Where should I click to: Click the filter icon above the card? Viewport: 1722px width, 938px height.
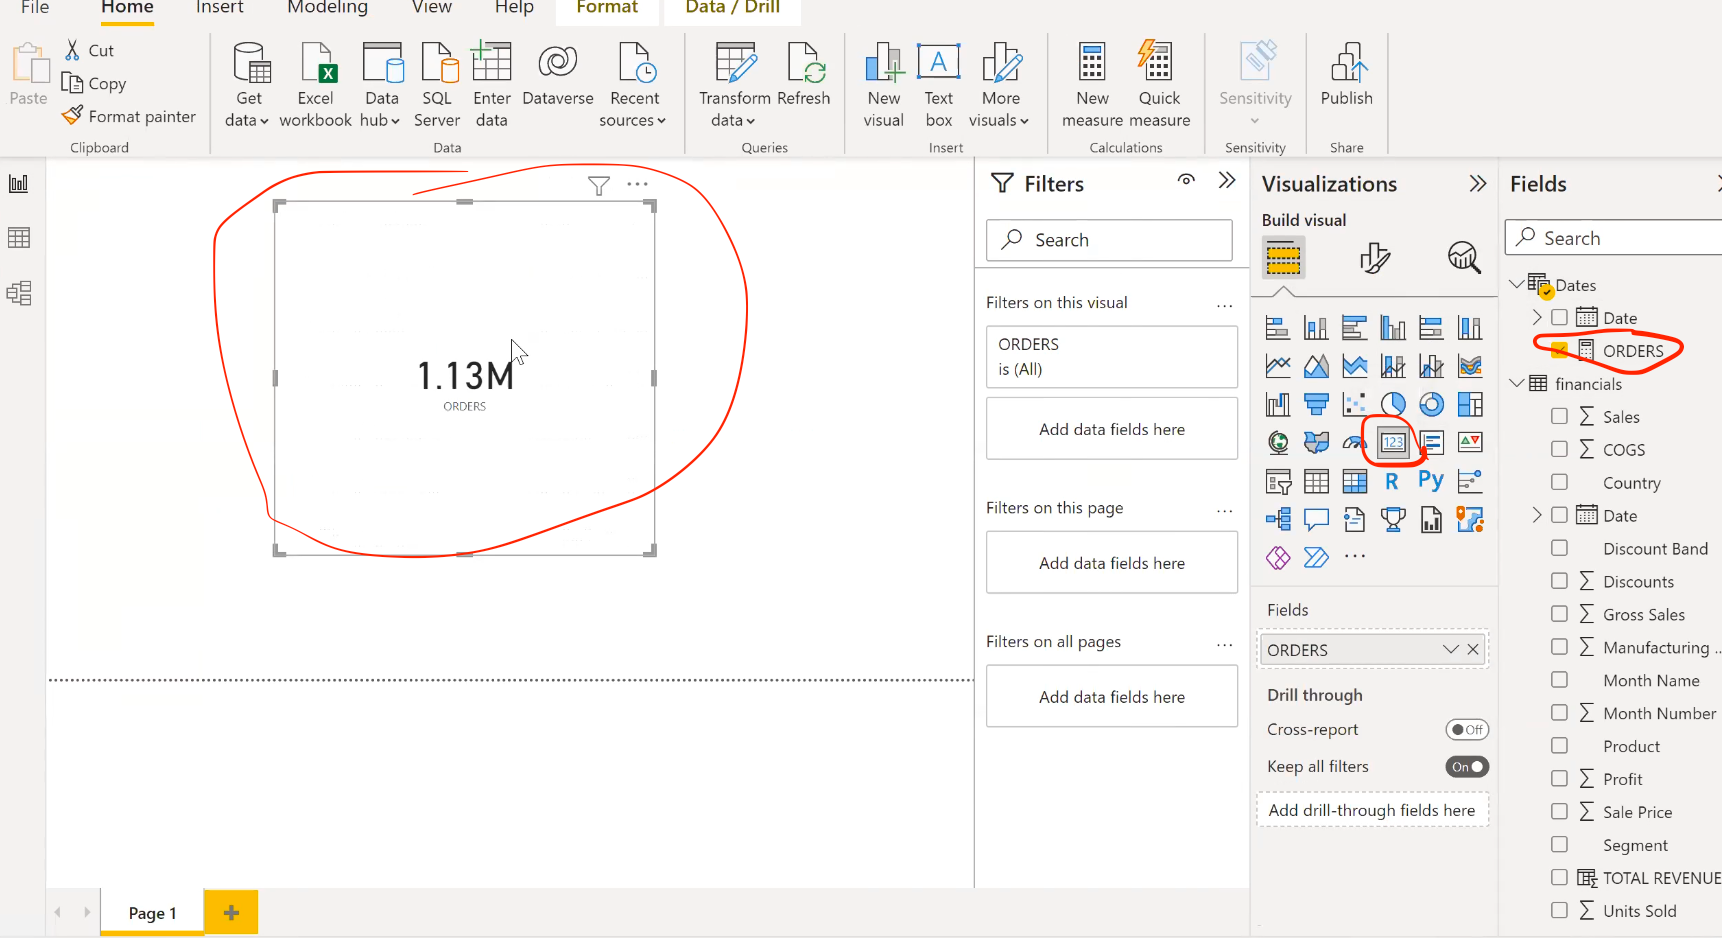coord(598,185)
